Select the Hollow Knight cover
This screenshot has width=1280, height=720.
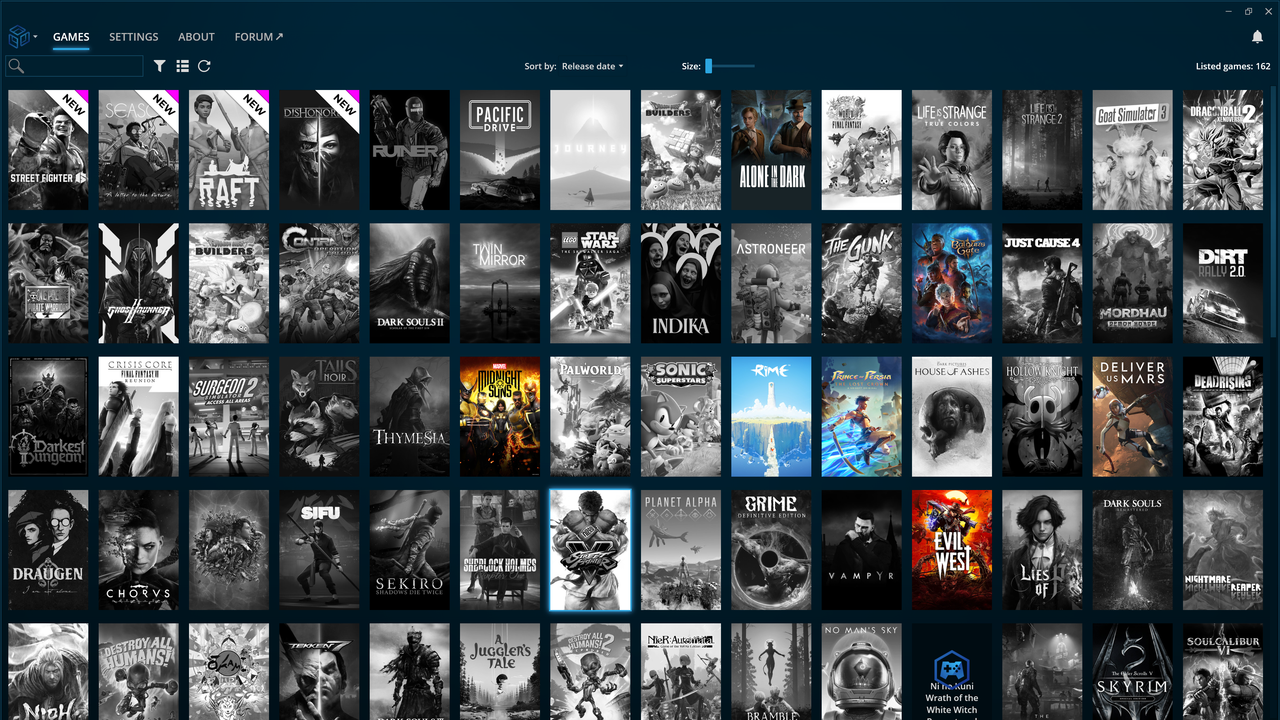click(1042, 417)
